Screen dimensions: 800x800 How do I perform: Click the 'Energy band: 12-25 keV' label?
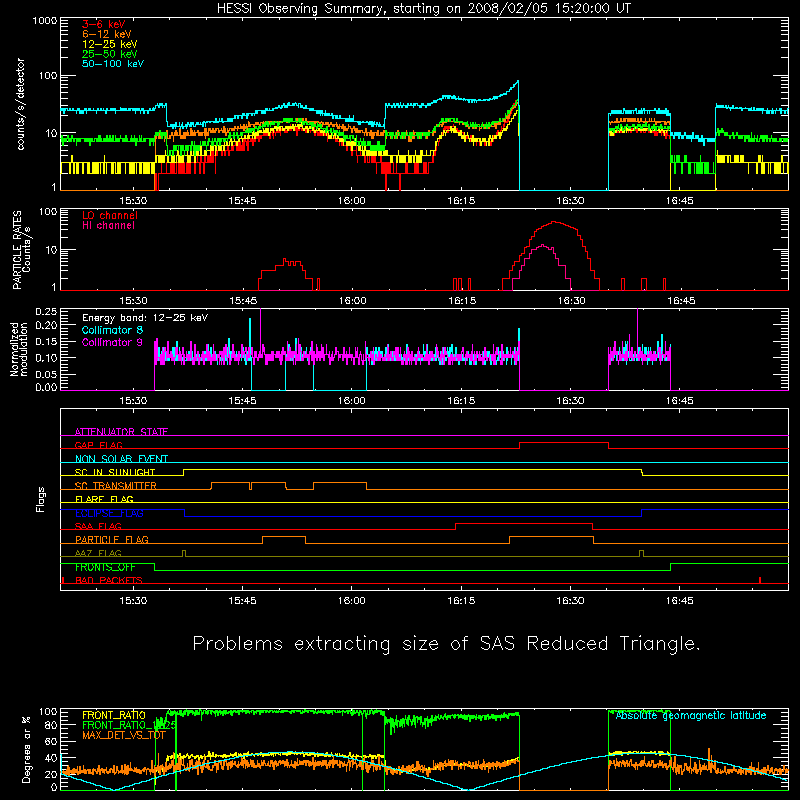(x=145, y=318)
